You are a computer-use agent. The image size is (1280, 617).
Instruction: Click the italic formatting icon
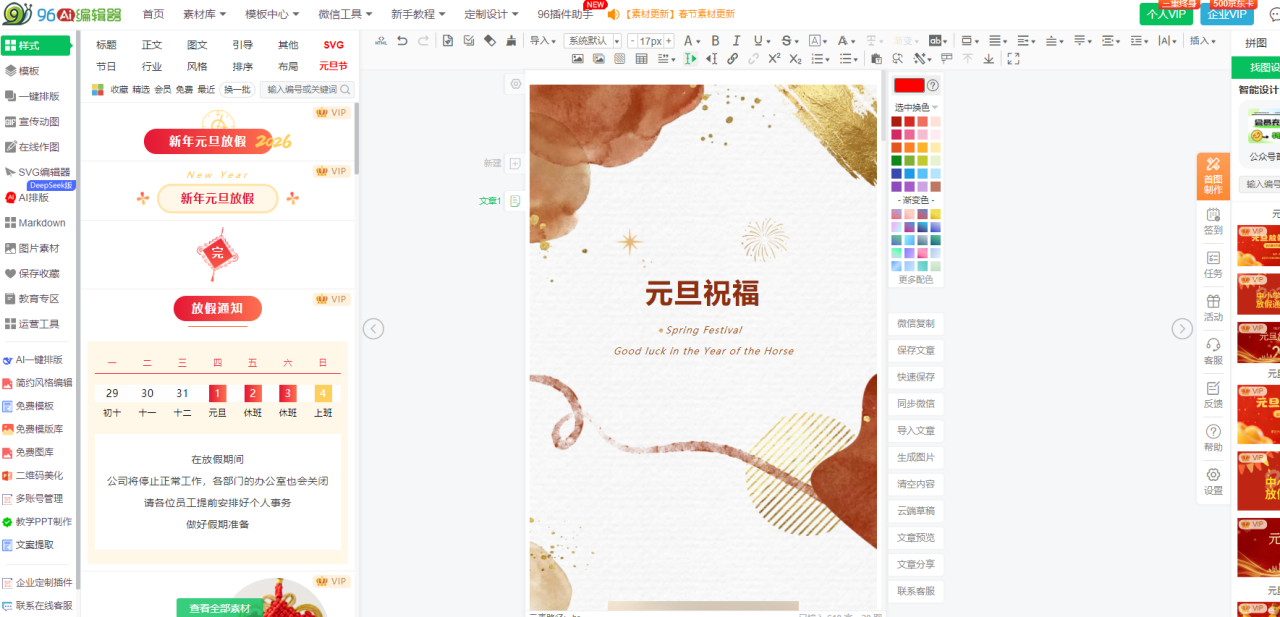[737, 41]
